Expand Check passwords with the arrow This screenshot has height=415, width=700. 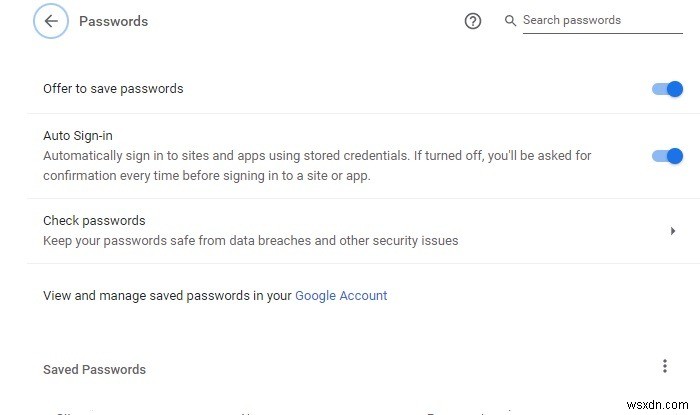[x=672, y=231]
